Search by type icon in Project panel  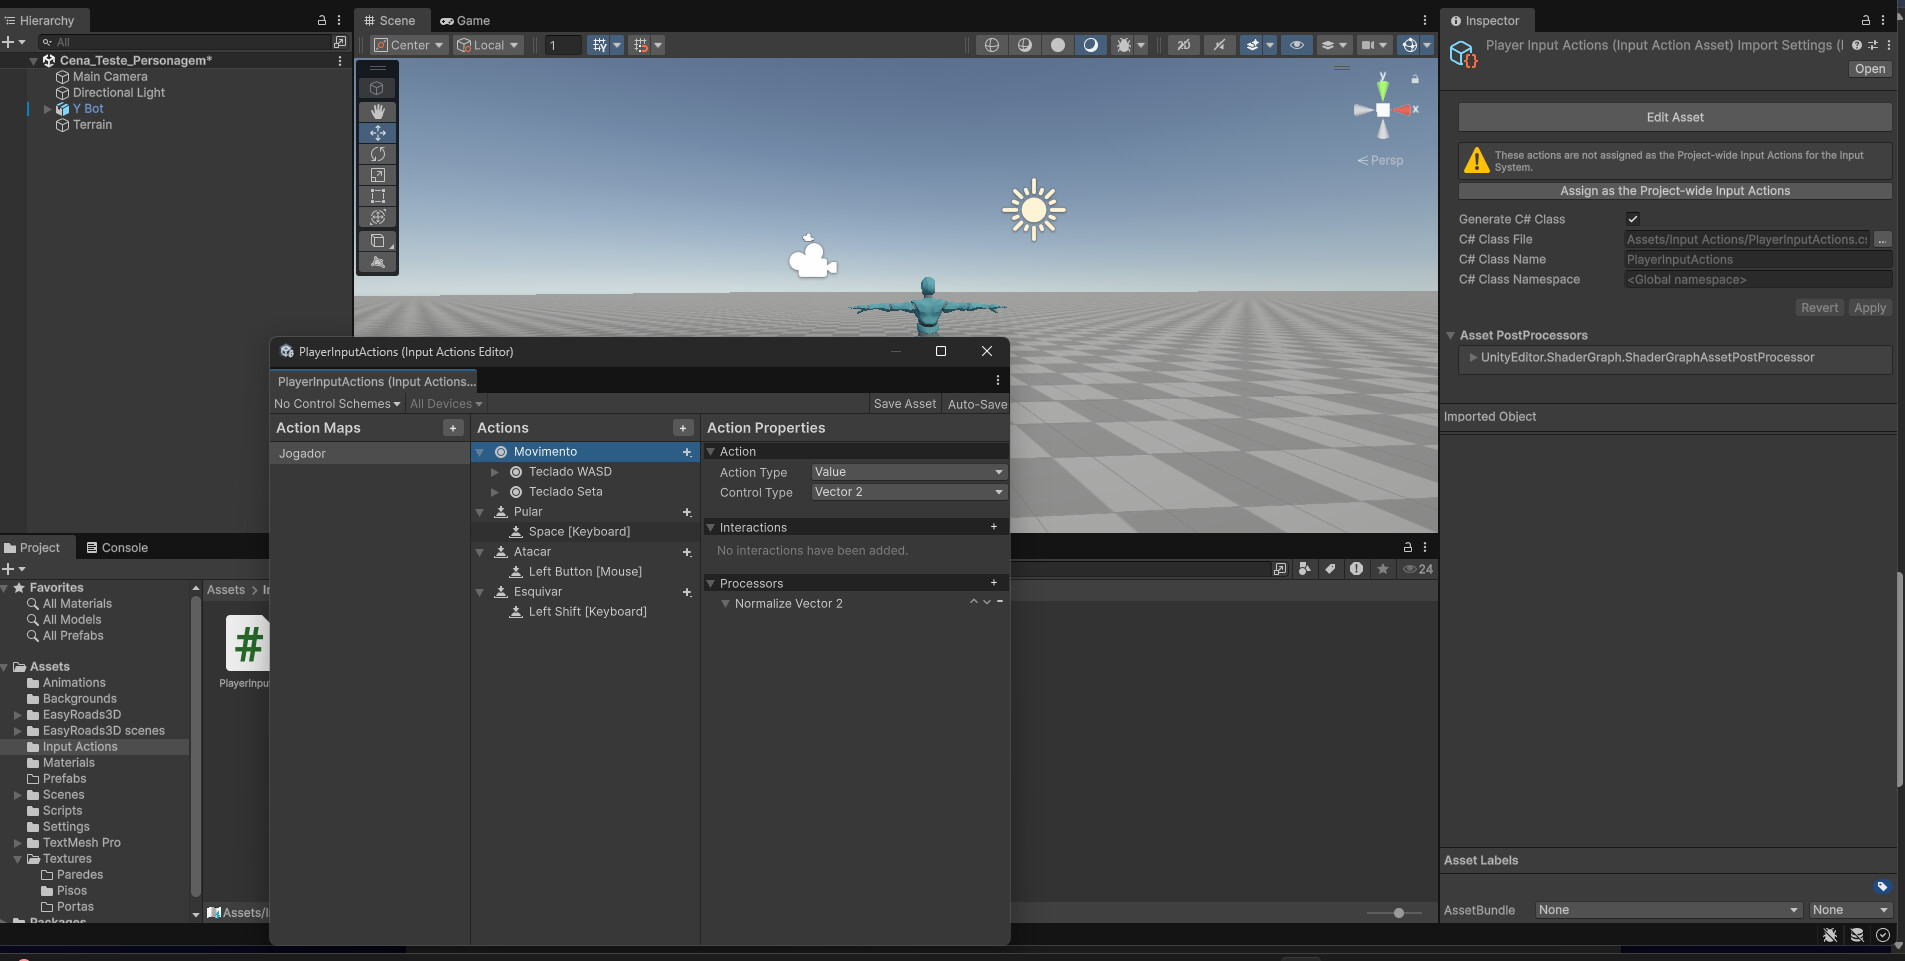tap(1305, 569)
